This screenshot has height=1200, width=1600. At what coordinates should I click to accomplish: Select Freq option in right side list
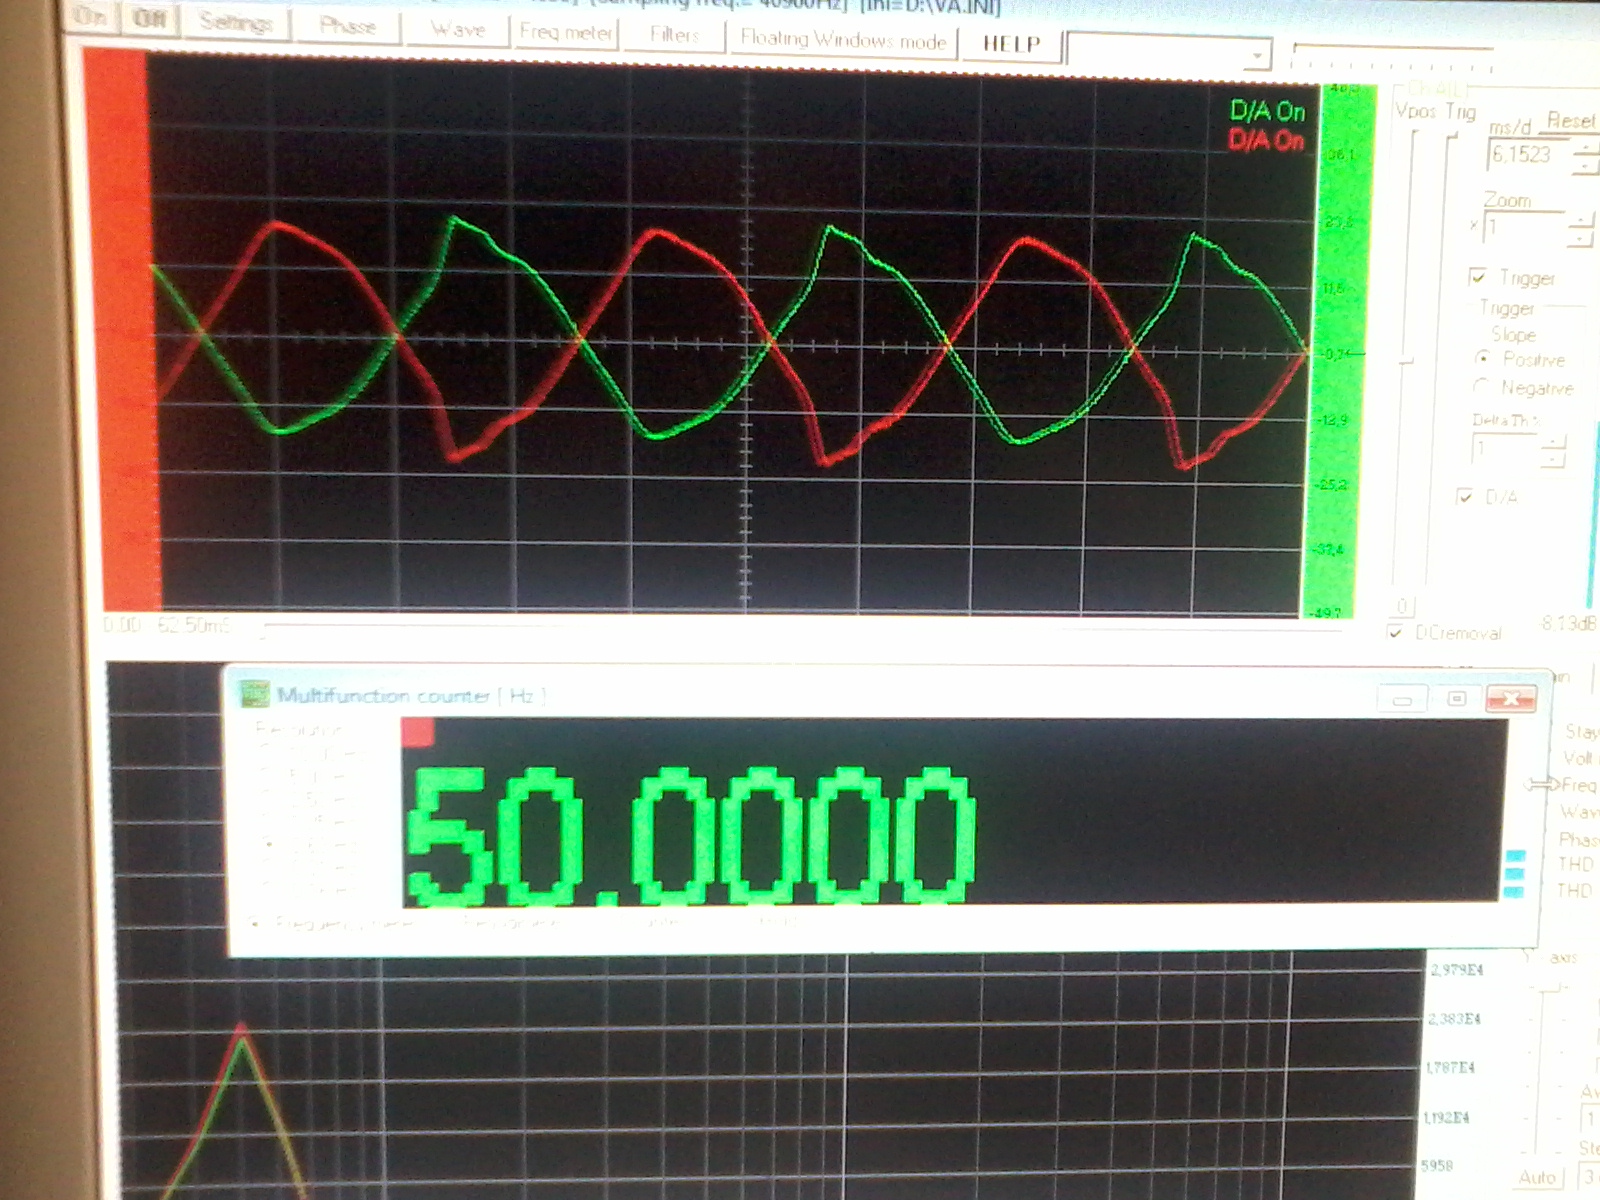(1580, 785)
